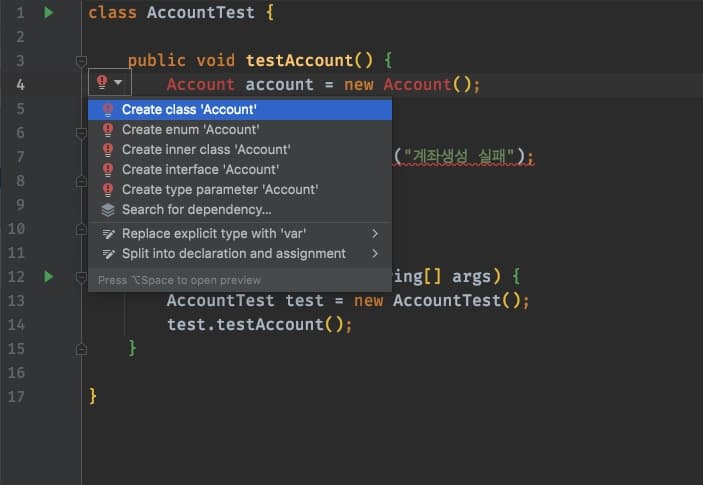Click the error bulb icon beside Create enum
The height and width of the screenshot is (485, 703).
point(108,130)
